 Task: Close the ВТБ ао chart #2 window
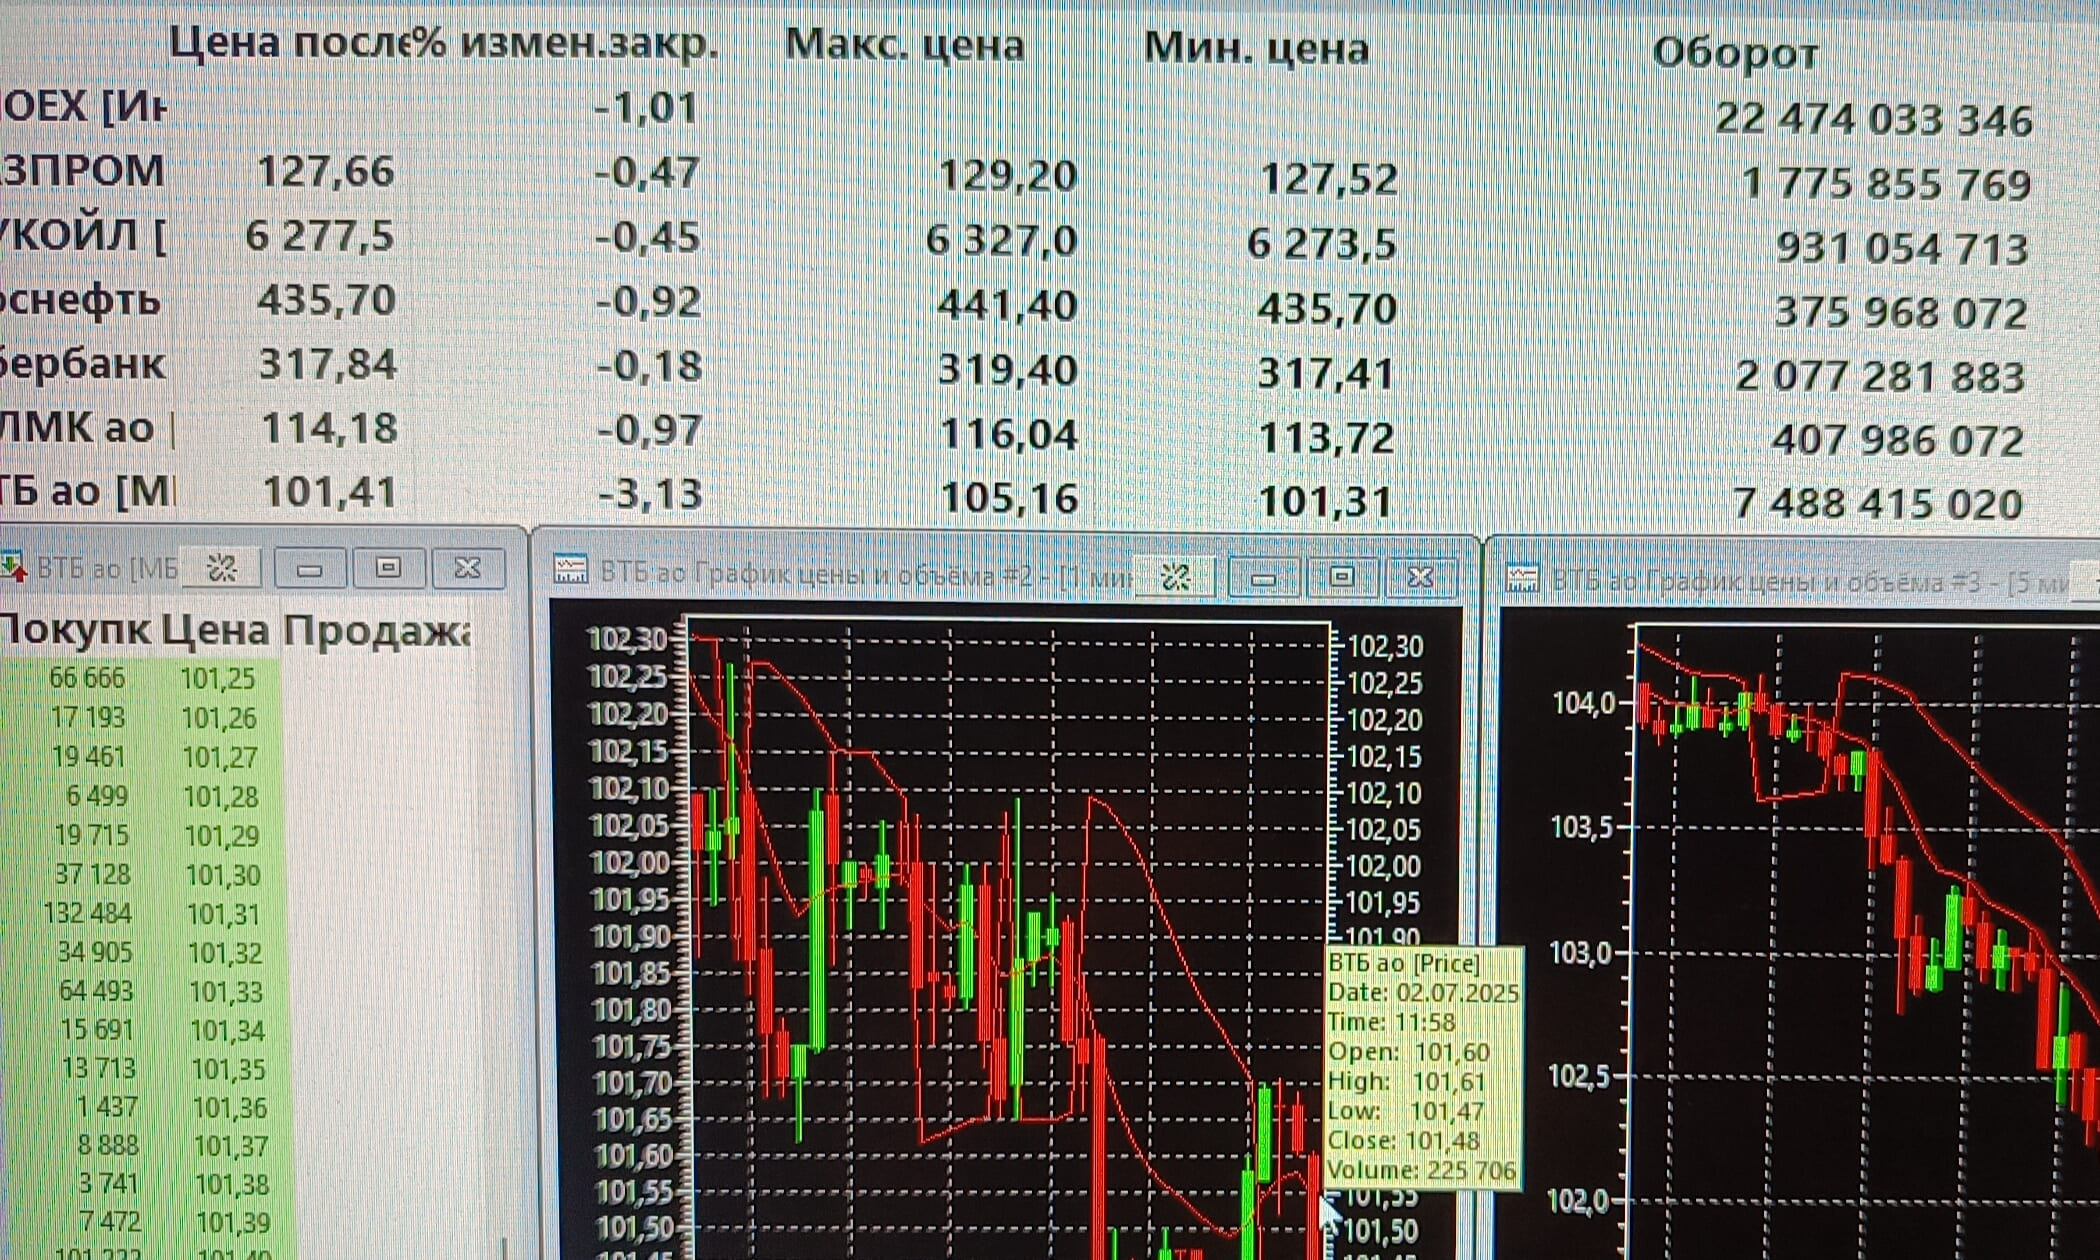1420,577
